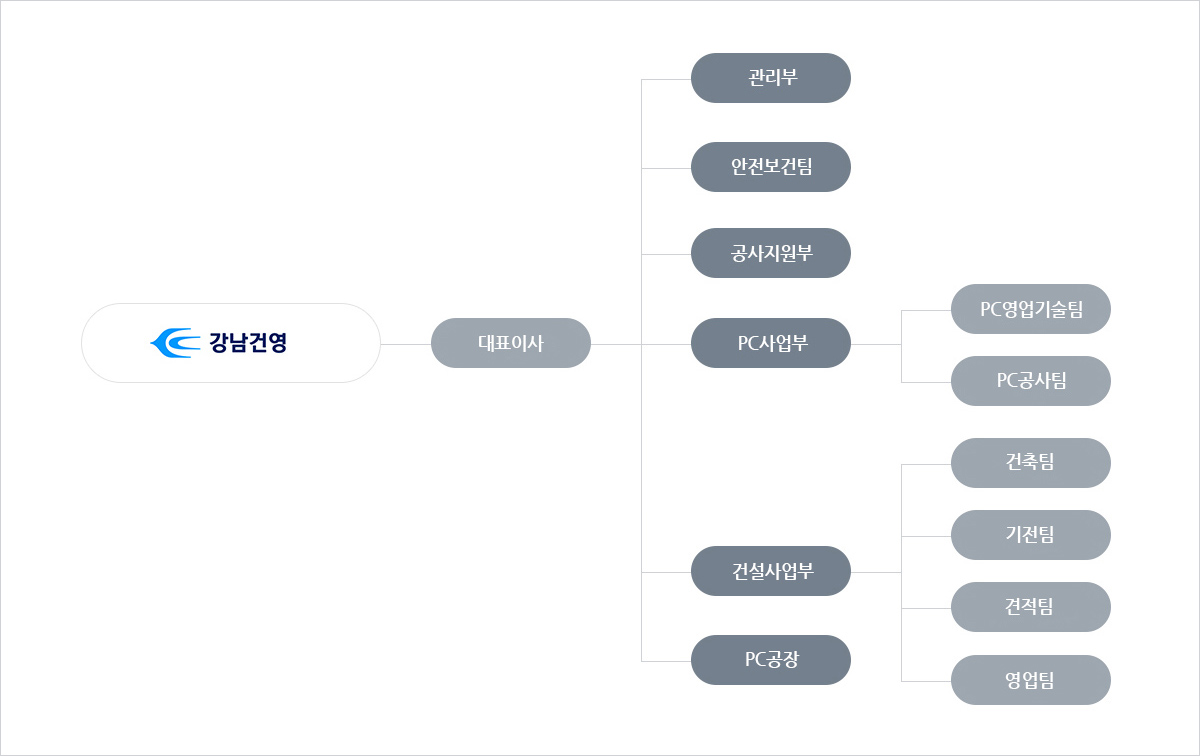
Task: Click the 영업팀 team node
Action: 1031,680
